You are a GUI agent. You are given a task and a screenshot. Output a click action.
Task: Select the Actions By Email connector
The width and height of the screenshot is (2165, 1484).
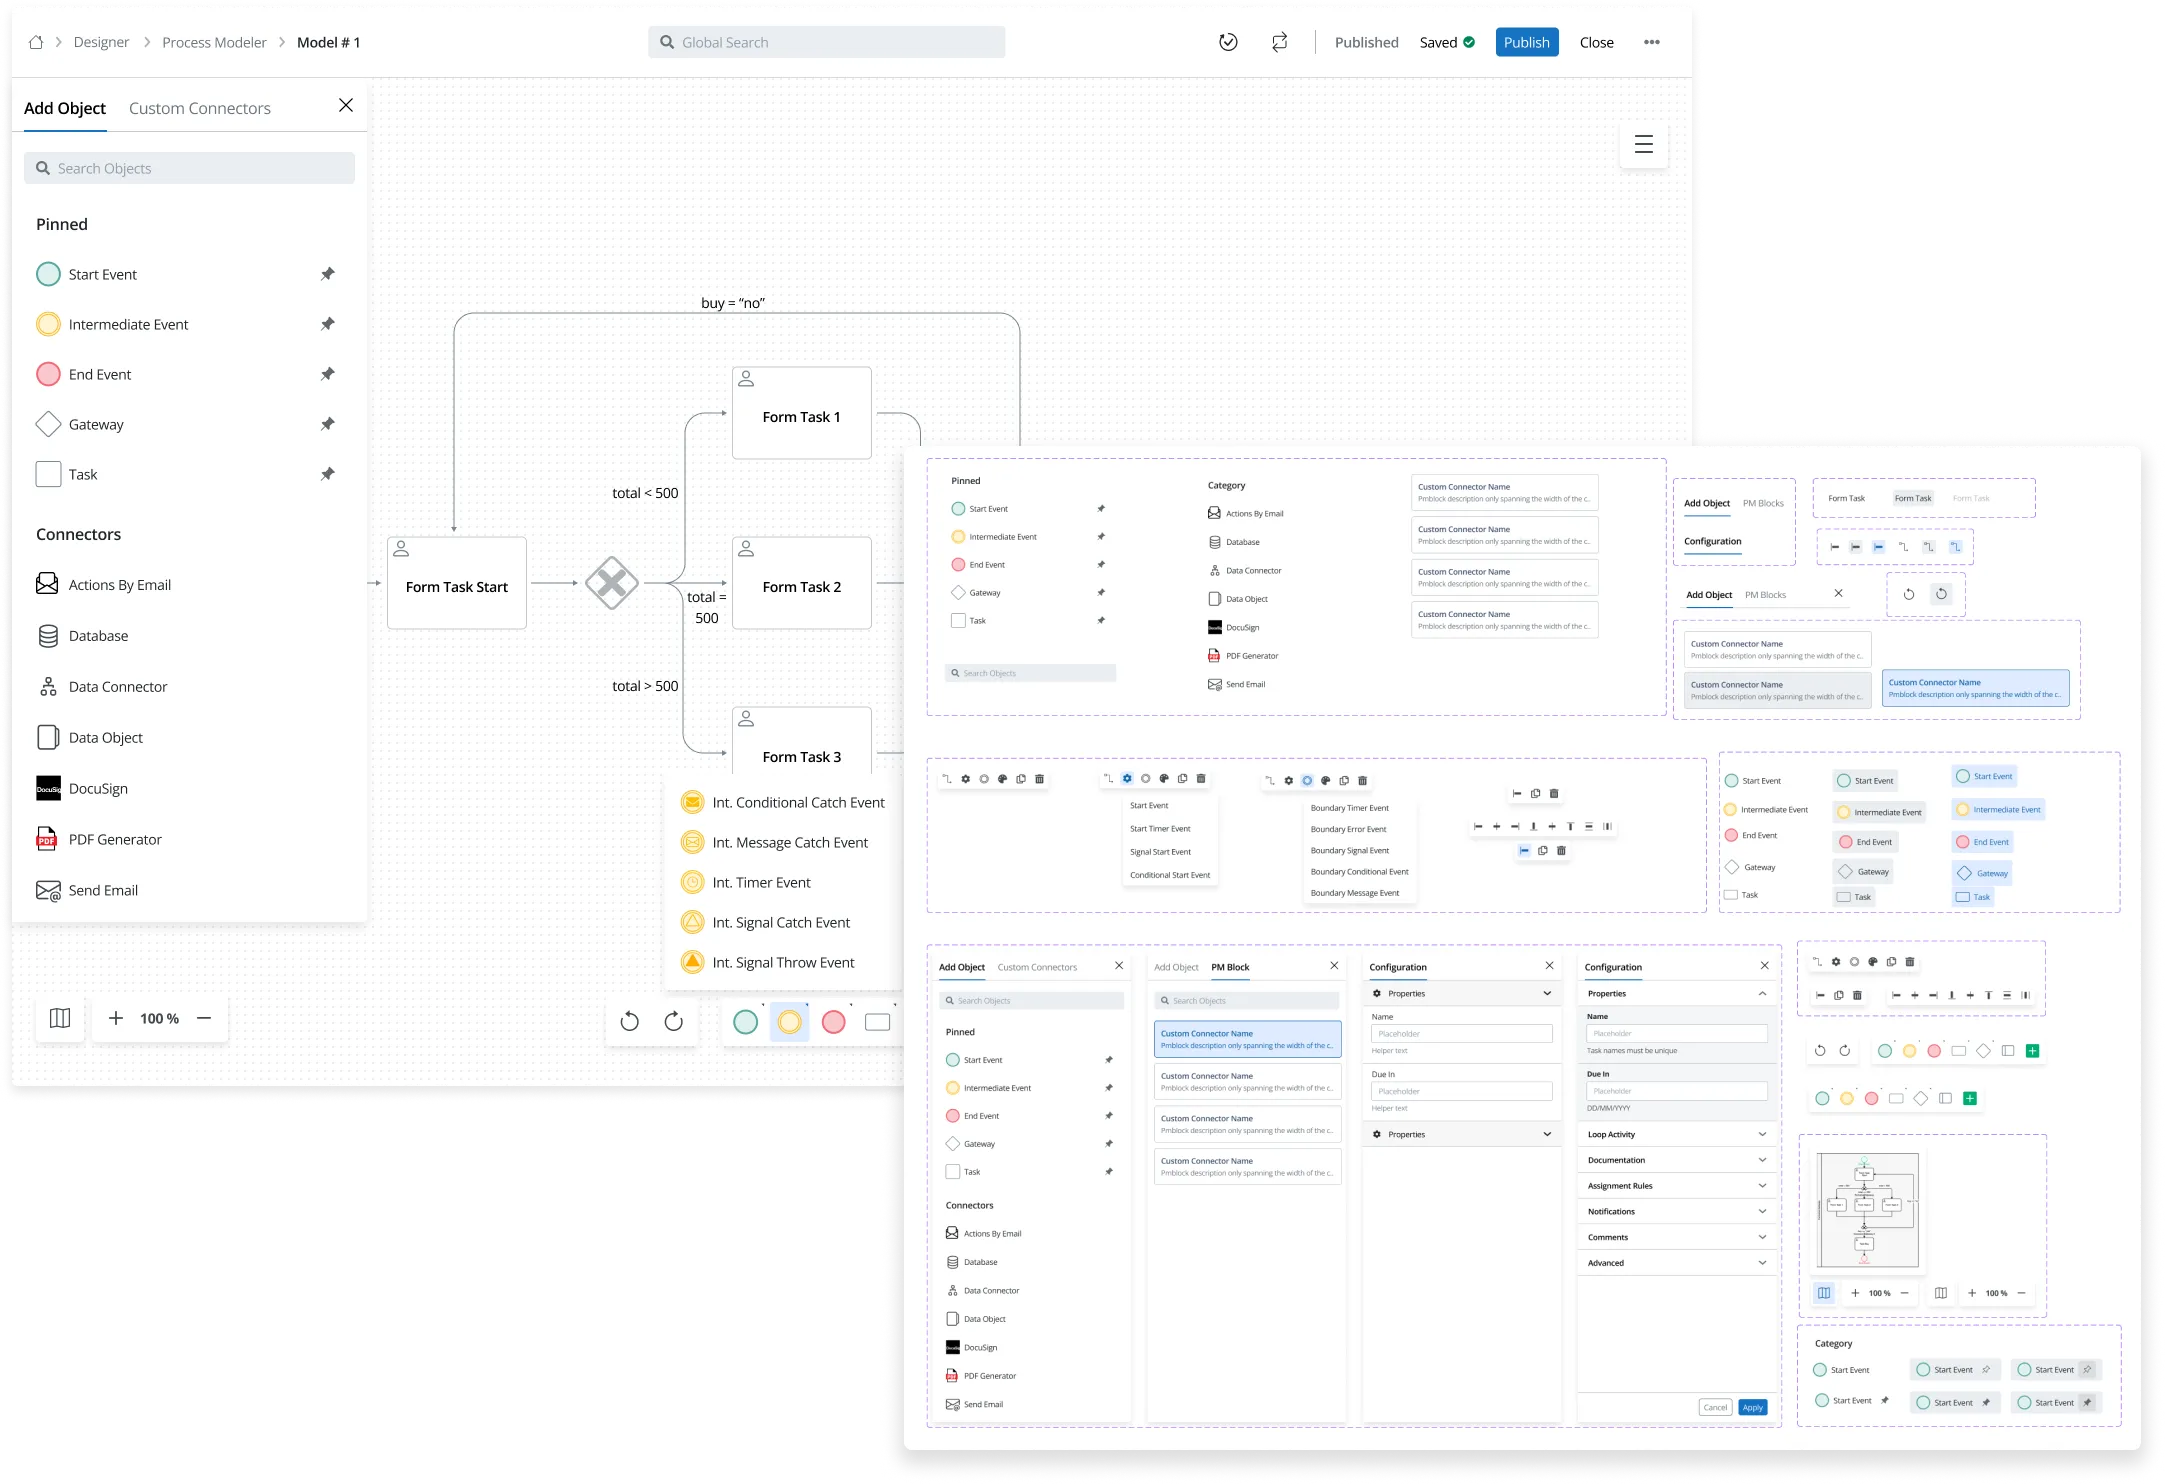point(120,584)
